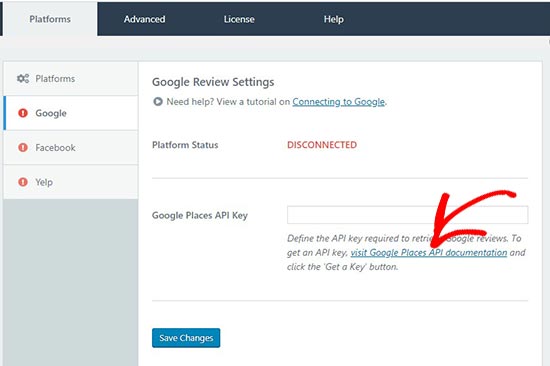
Task: Click the red warning icon next to Google
Action: 23,113
